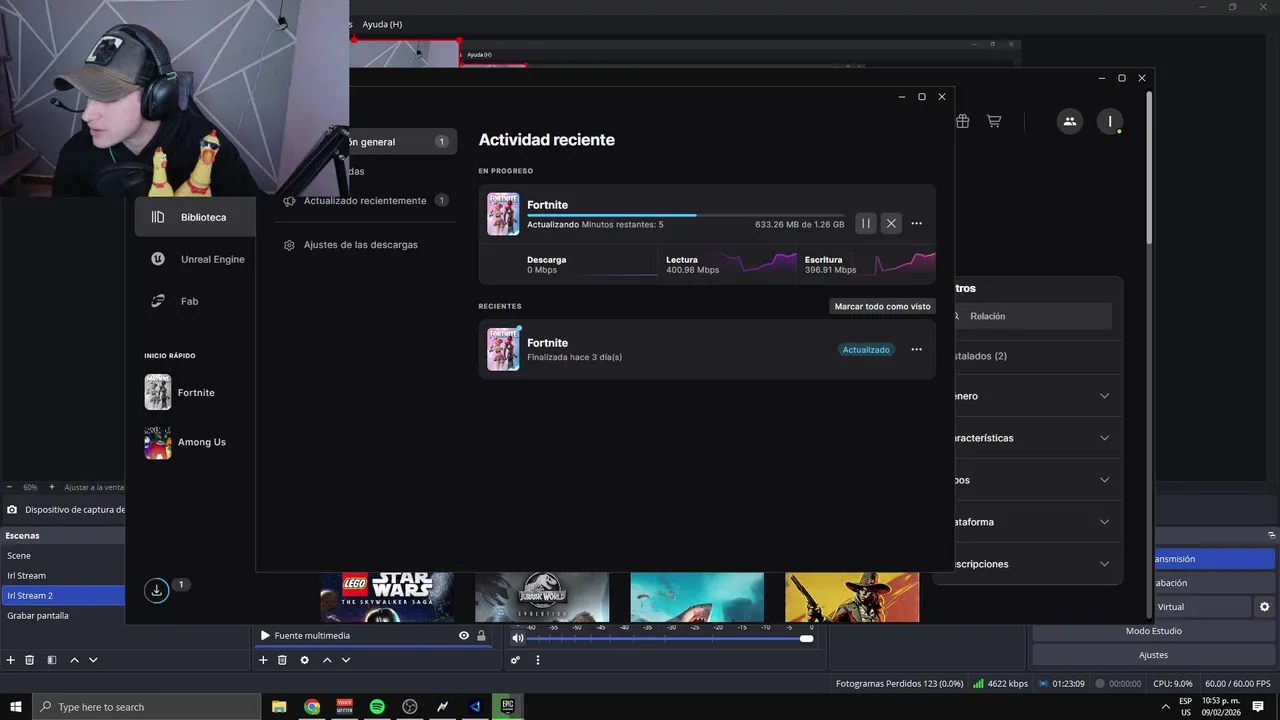Move selected source up in OBS
The height and width of the screenshot is (720, 1280).
pos(327,660)
